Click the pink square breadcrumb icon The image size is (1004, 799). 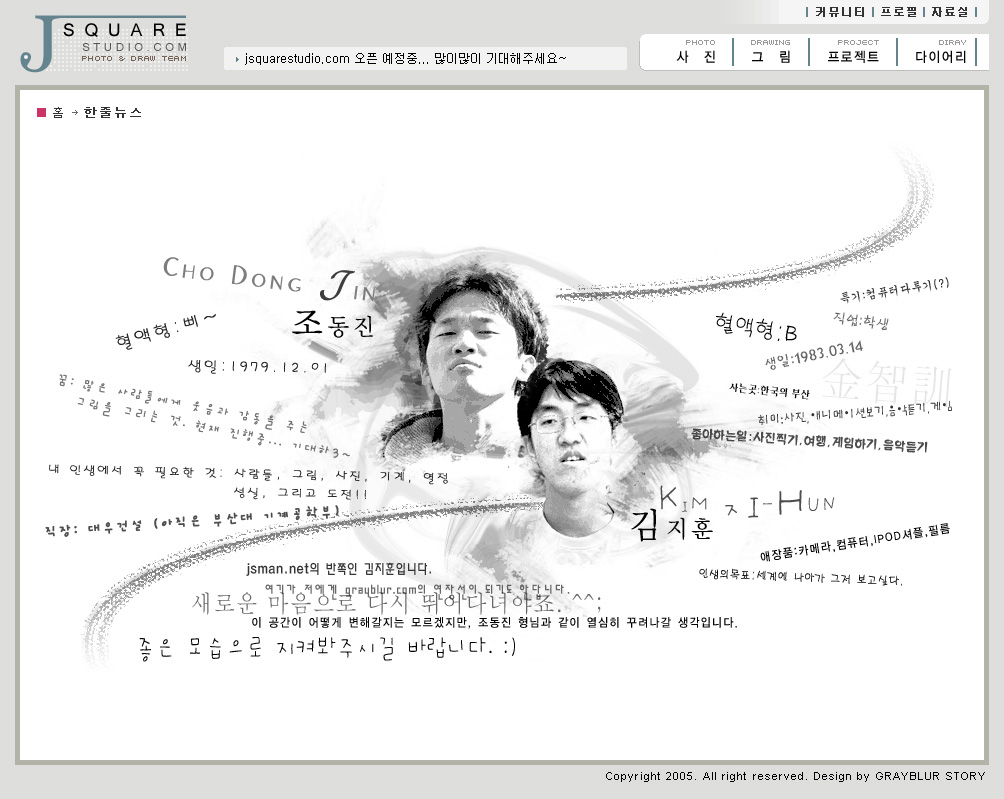pyautogui.click(x=42, y=113)
